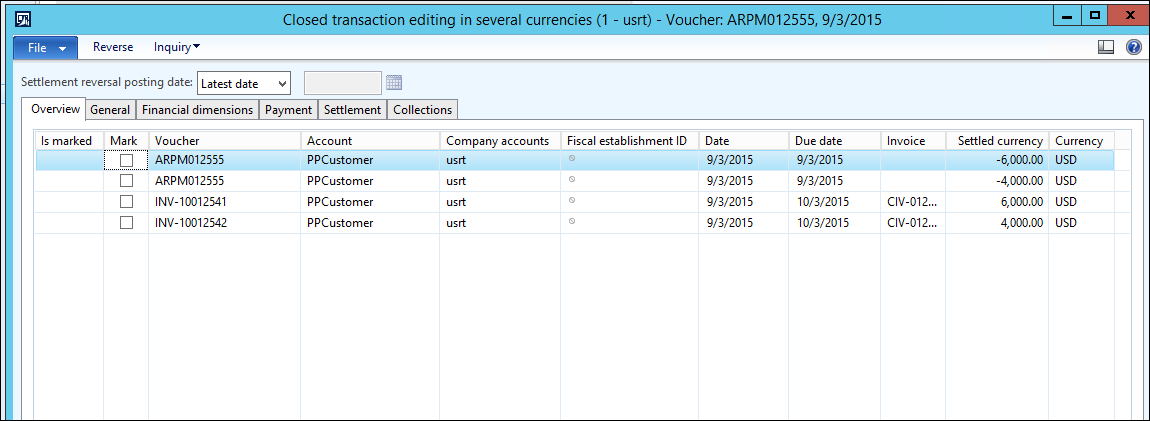Image resolution: width=1150 pixels, height=421 pixels.
Task: Switch to the Financial dimensions tab
Action: click(x=197, y=110)
